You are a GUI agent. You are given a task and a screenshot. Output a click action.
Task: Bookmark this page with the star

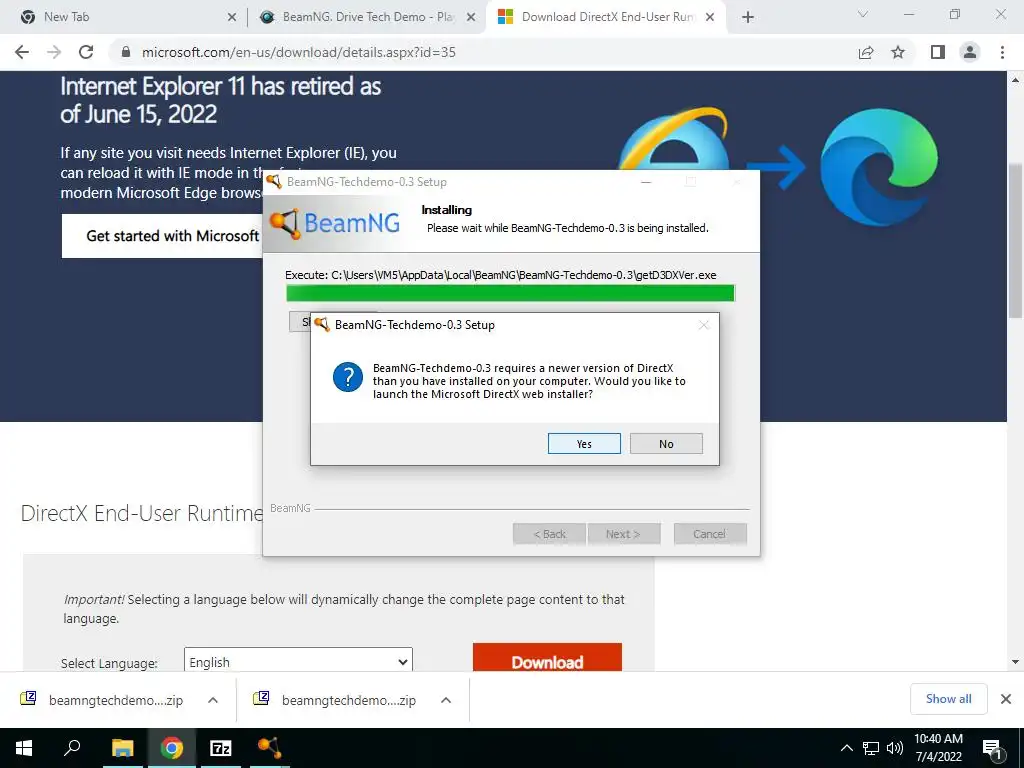[898, 52]
